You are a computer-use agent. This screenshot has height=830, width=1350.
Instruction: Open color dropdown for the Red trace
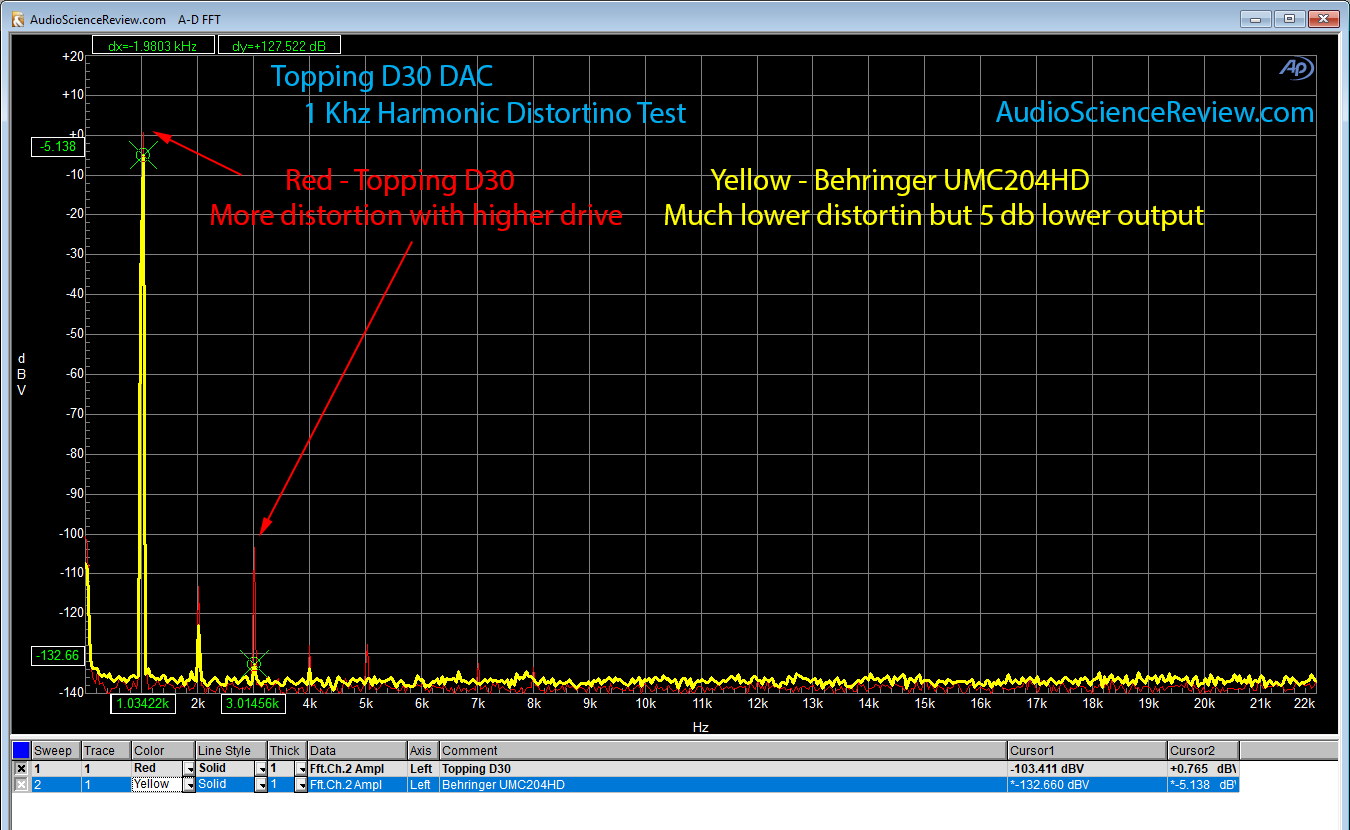[x=188, y=768]
